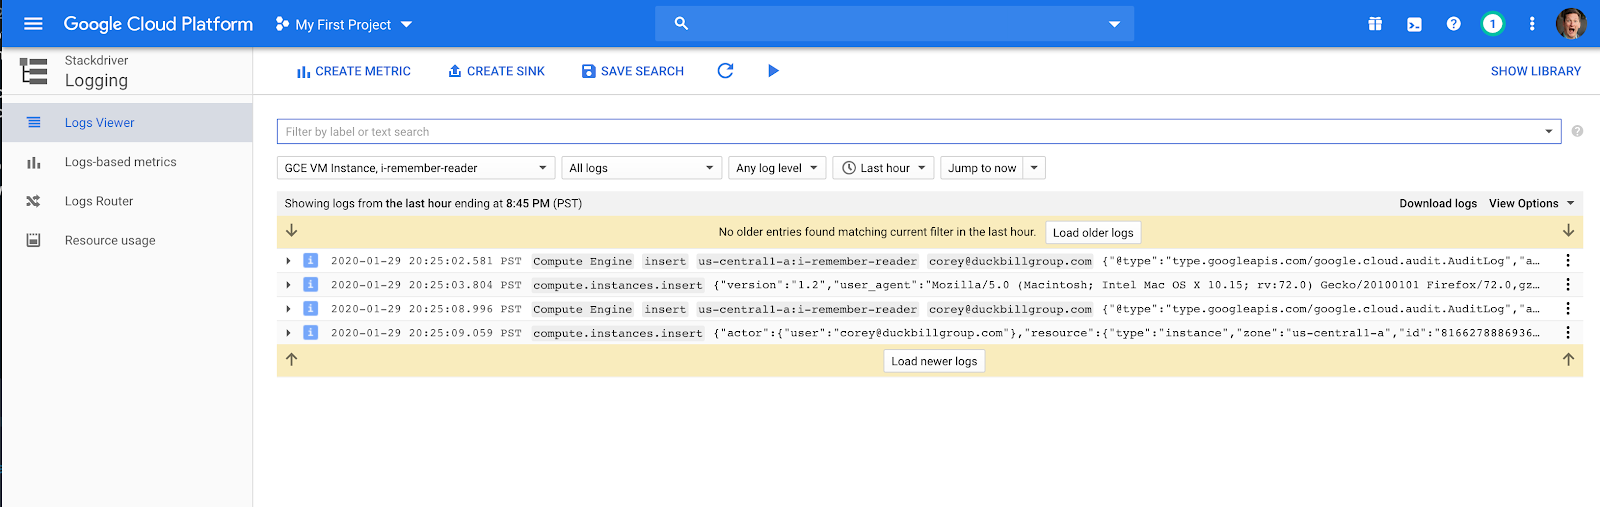
Task: Click the search magnifier icon in top bar
Action: tap(681, 24)
